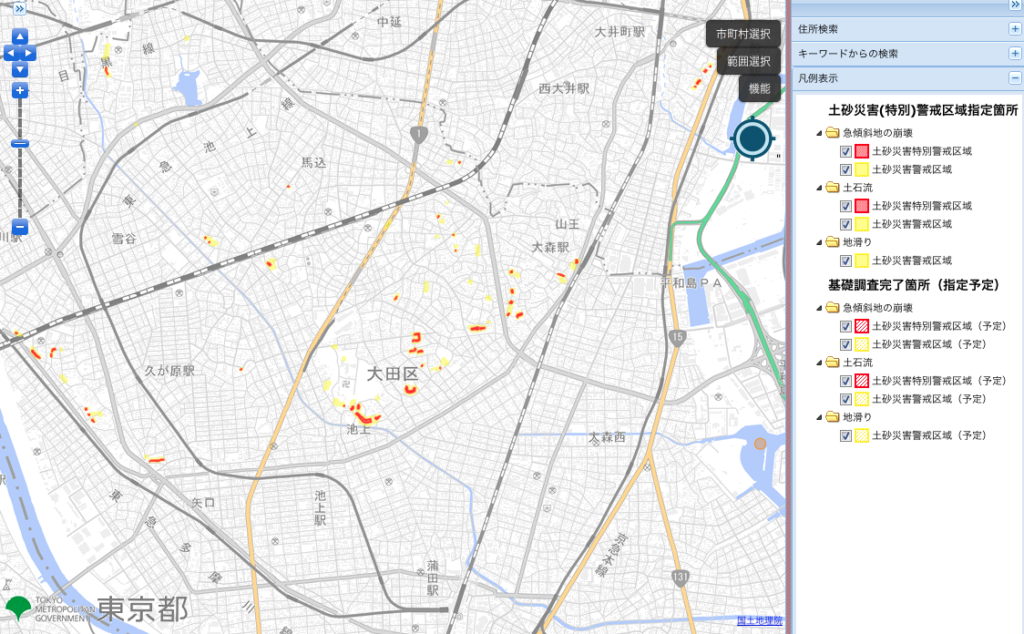Viewport: 1024px width, 634px height.
Task: Click the 地滑り folder icon under 基礎調査完了箇所
Action: 832,417
